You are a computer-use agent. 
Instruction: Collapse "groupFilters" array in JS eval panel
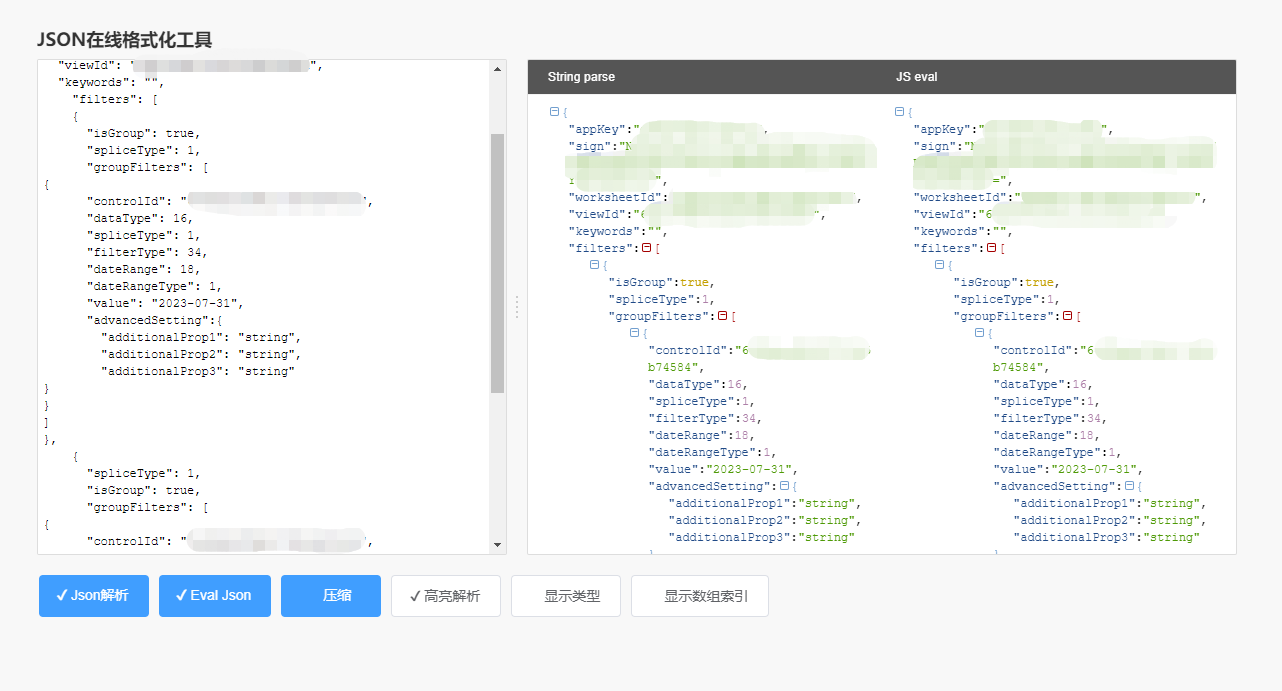click(x=1067, y=316)
